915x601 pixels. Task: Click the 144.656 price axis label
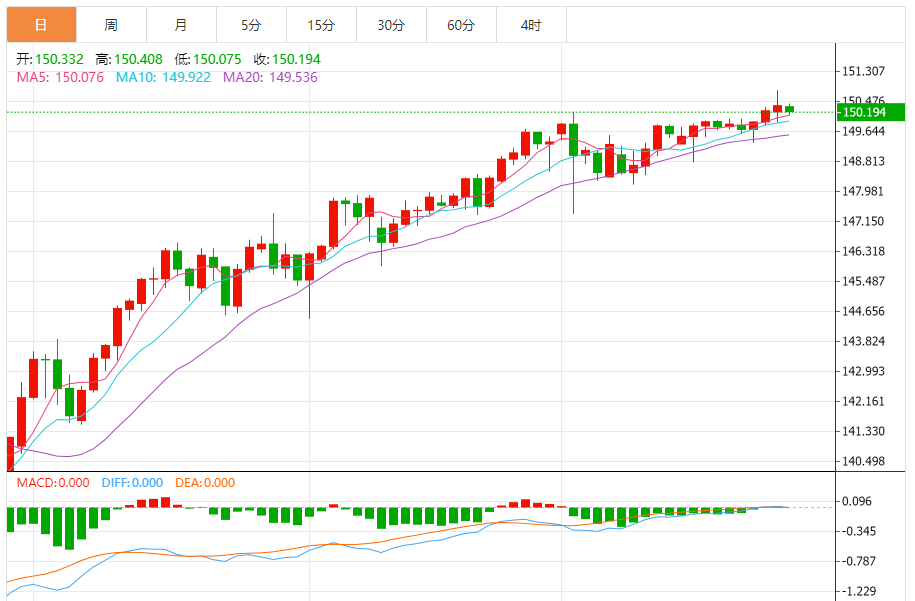(x=863, y=312)
